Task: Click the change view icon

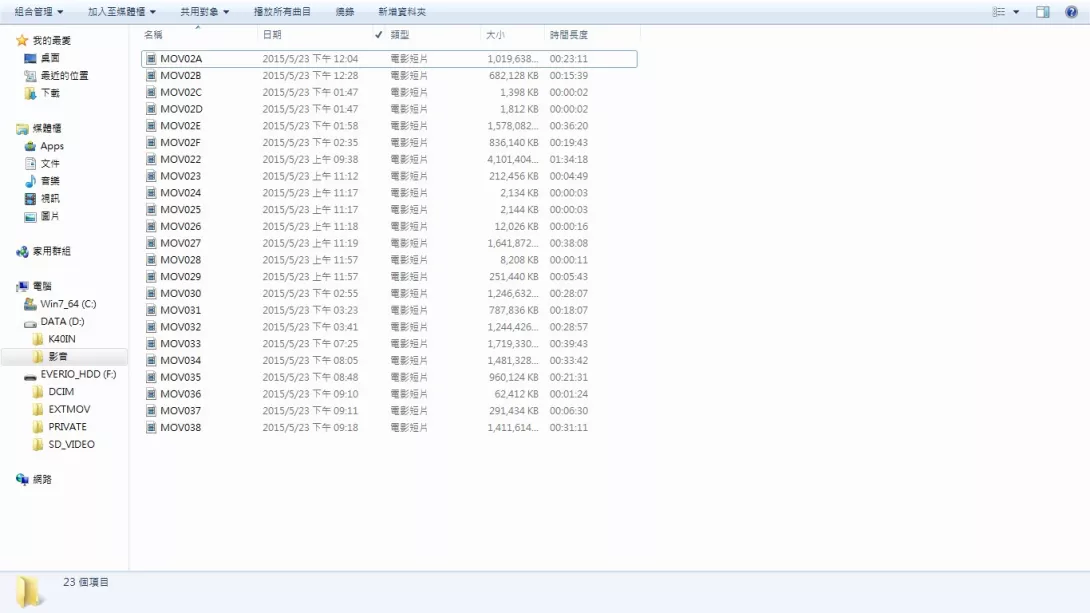Action: (998, 12)
